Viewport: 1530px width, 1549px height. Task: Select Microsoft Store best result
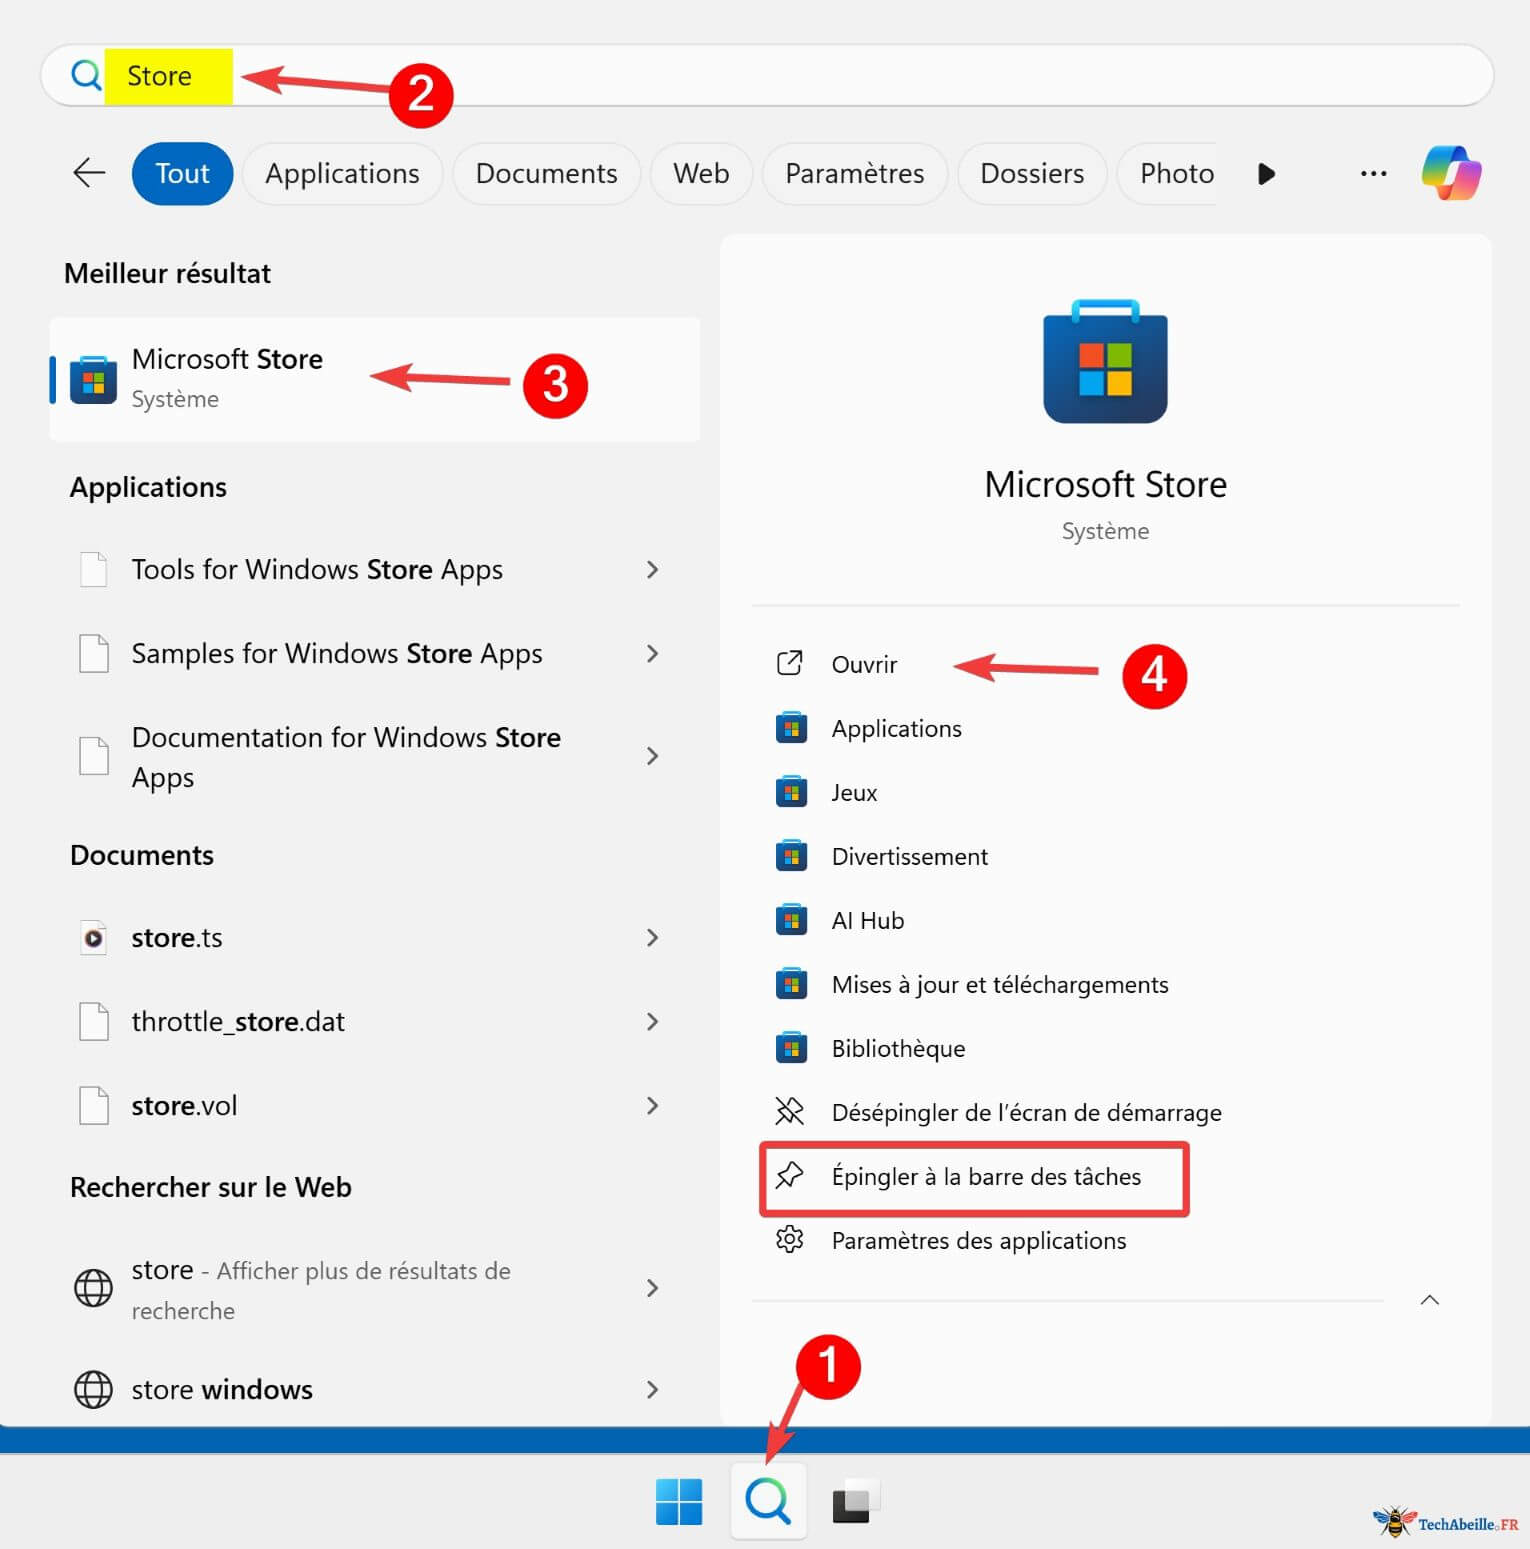[374, 380]
